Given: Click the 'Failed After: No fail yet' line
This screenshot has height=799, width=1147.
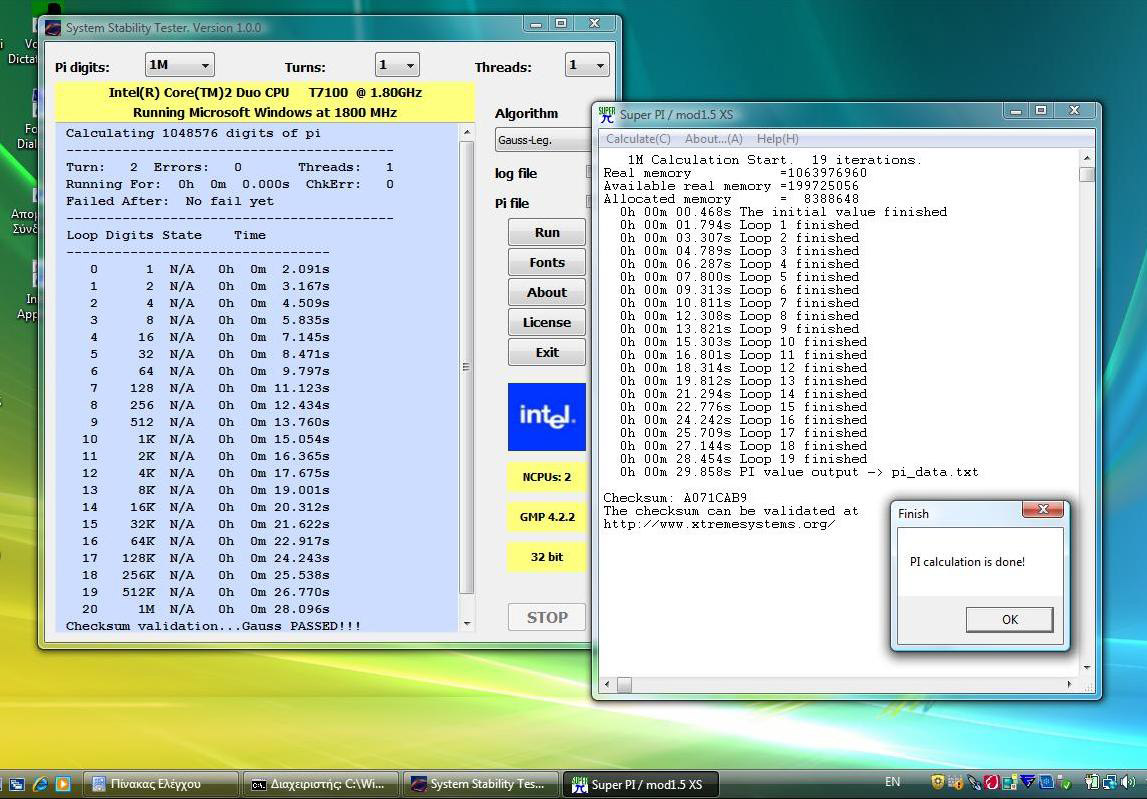Looking at the screenshot, I should (170, 201).
